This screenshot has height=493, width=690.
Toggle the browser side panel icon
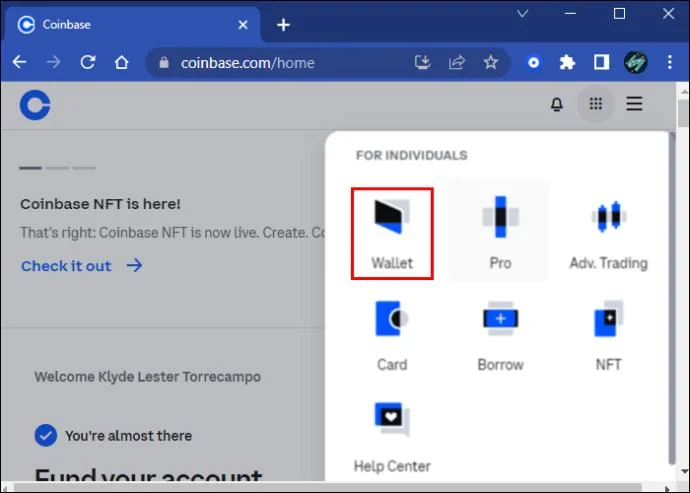pyautogui.click(x=601, y=63)
